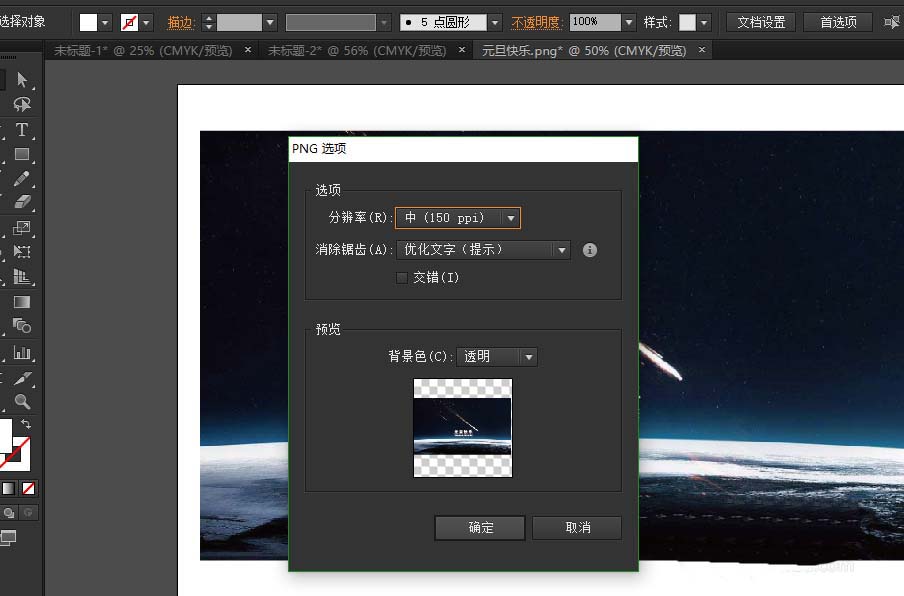904x596 pixels.
Task: Click the transparency preview thumbnail
Action: pos(462,427)
